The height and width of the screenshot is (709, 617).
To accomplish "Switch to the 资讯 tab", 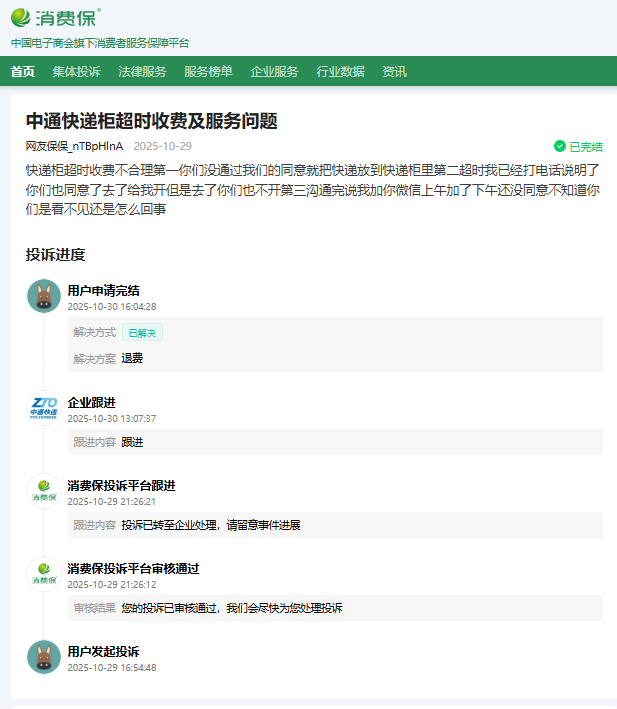I will (x=394, y=71).
